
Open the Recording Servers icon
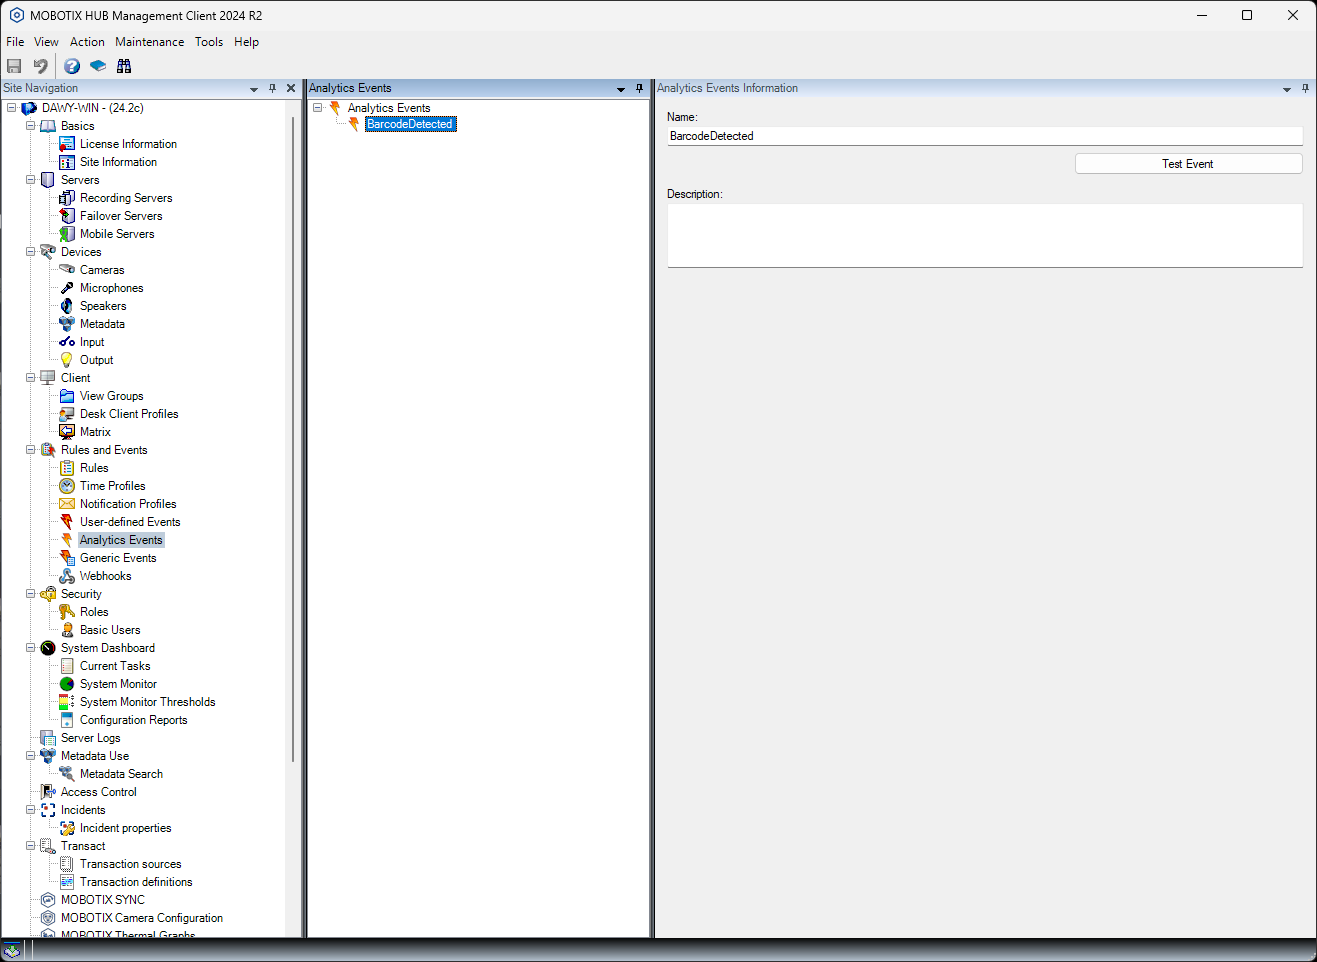pos(67,198)
